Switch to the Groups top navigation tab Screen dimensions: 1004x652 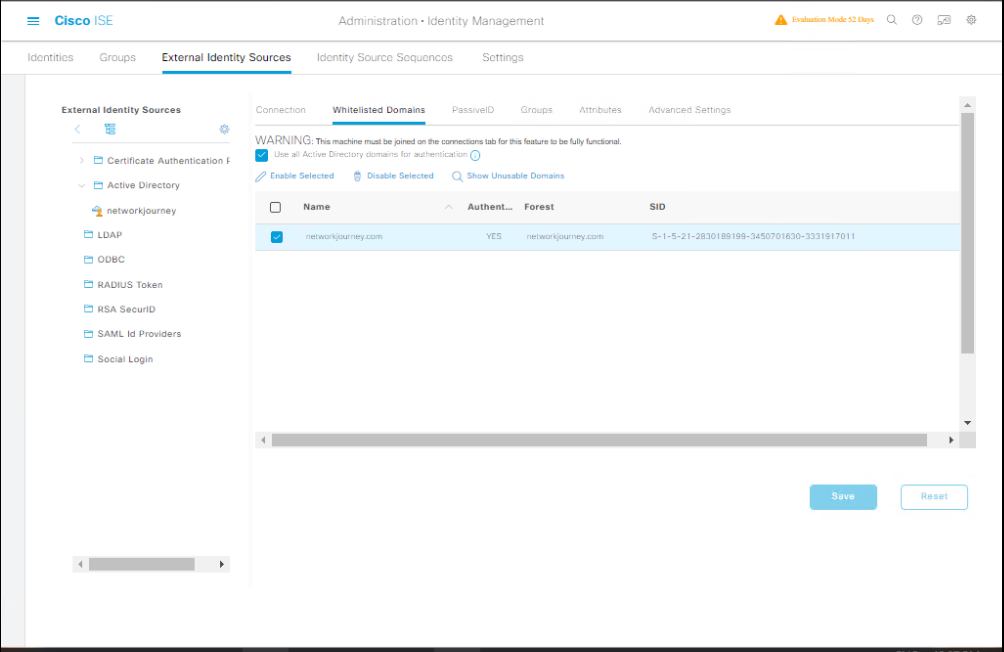click(117, 58)
